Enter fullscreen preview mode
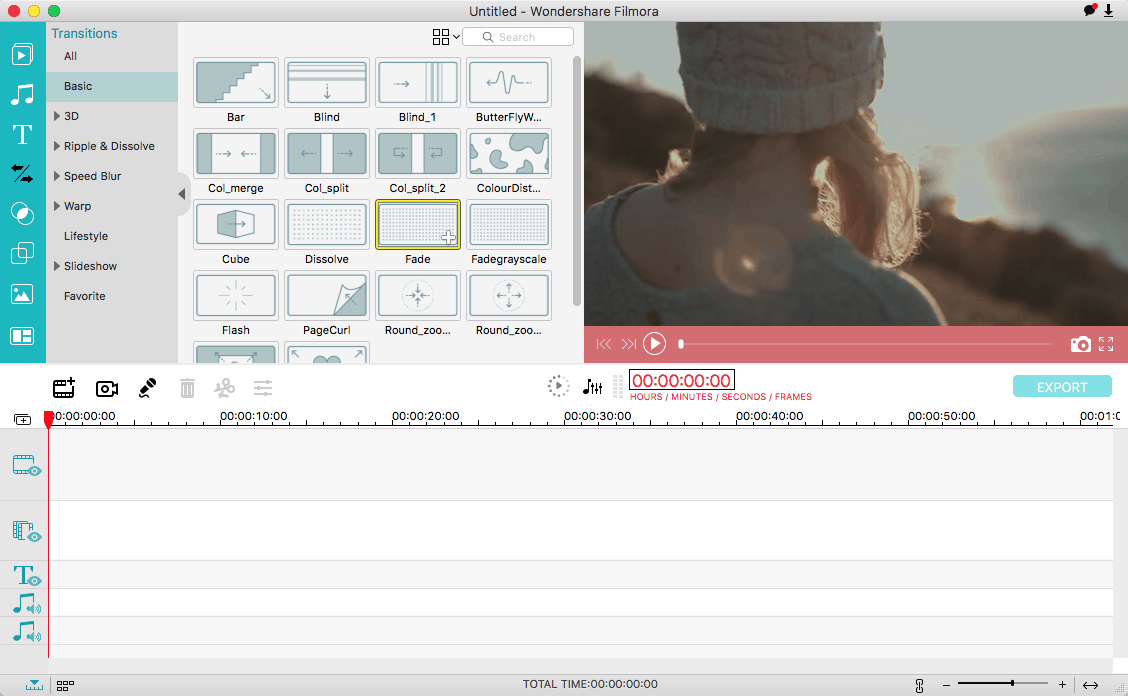The image size is (1128, 696). pyautogui.click(x=1106, y=344)
